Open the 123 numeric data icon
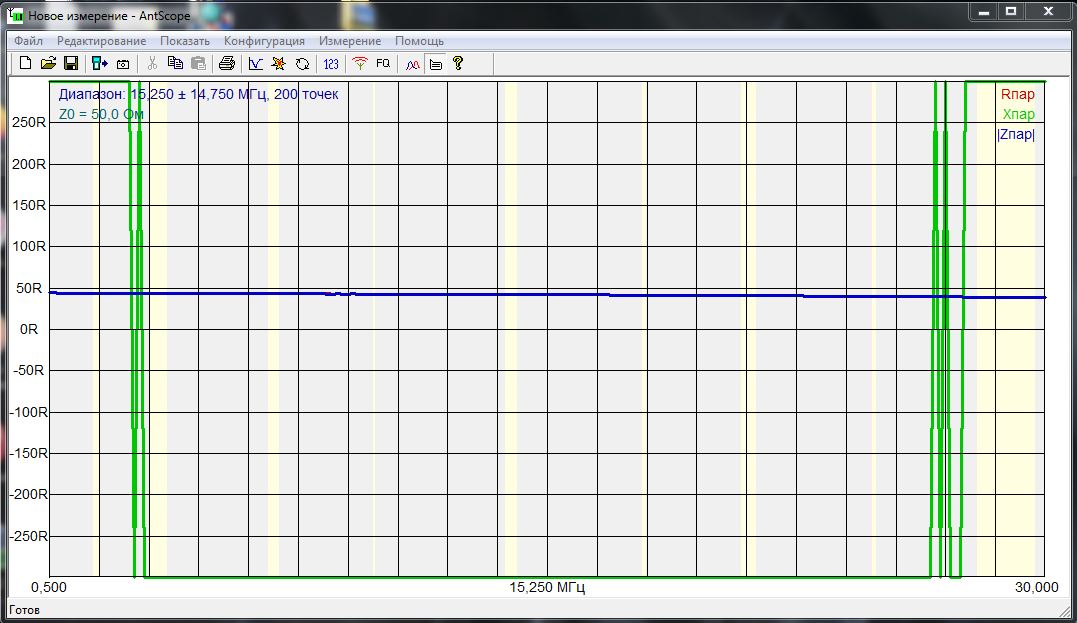The height and width of the screenshot is (623, 1077). pos(331,64)
